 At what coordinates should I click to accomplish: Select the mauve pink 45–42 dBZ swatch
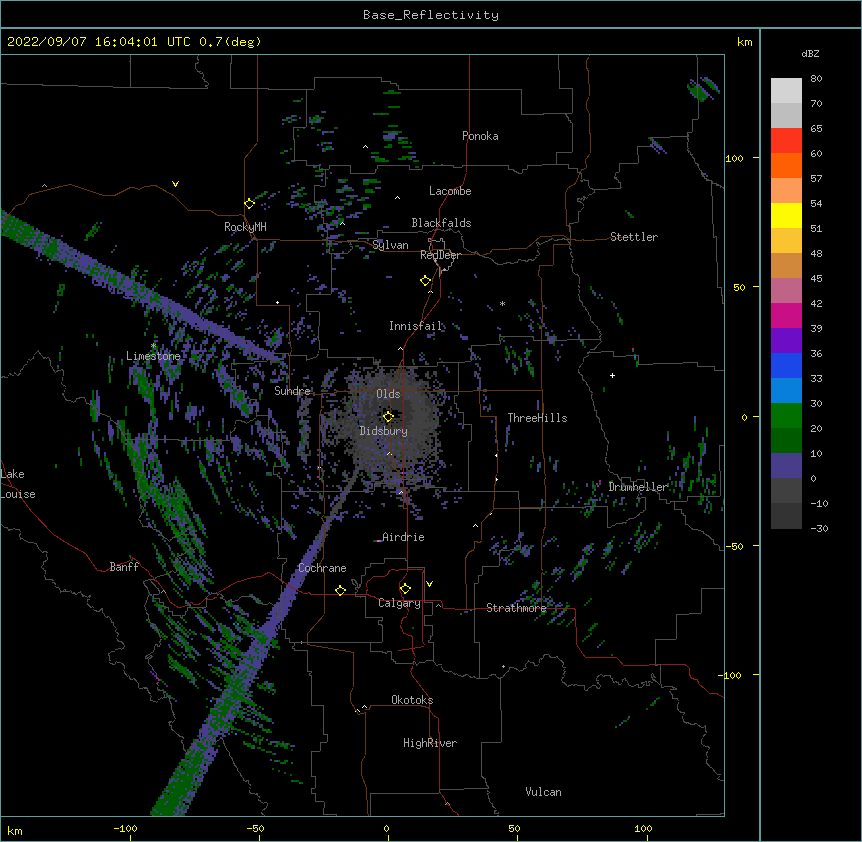coord(786,290)
